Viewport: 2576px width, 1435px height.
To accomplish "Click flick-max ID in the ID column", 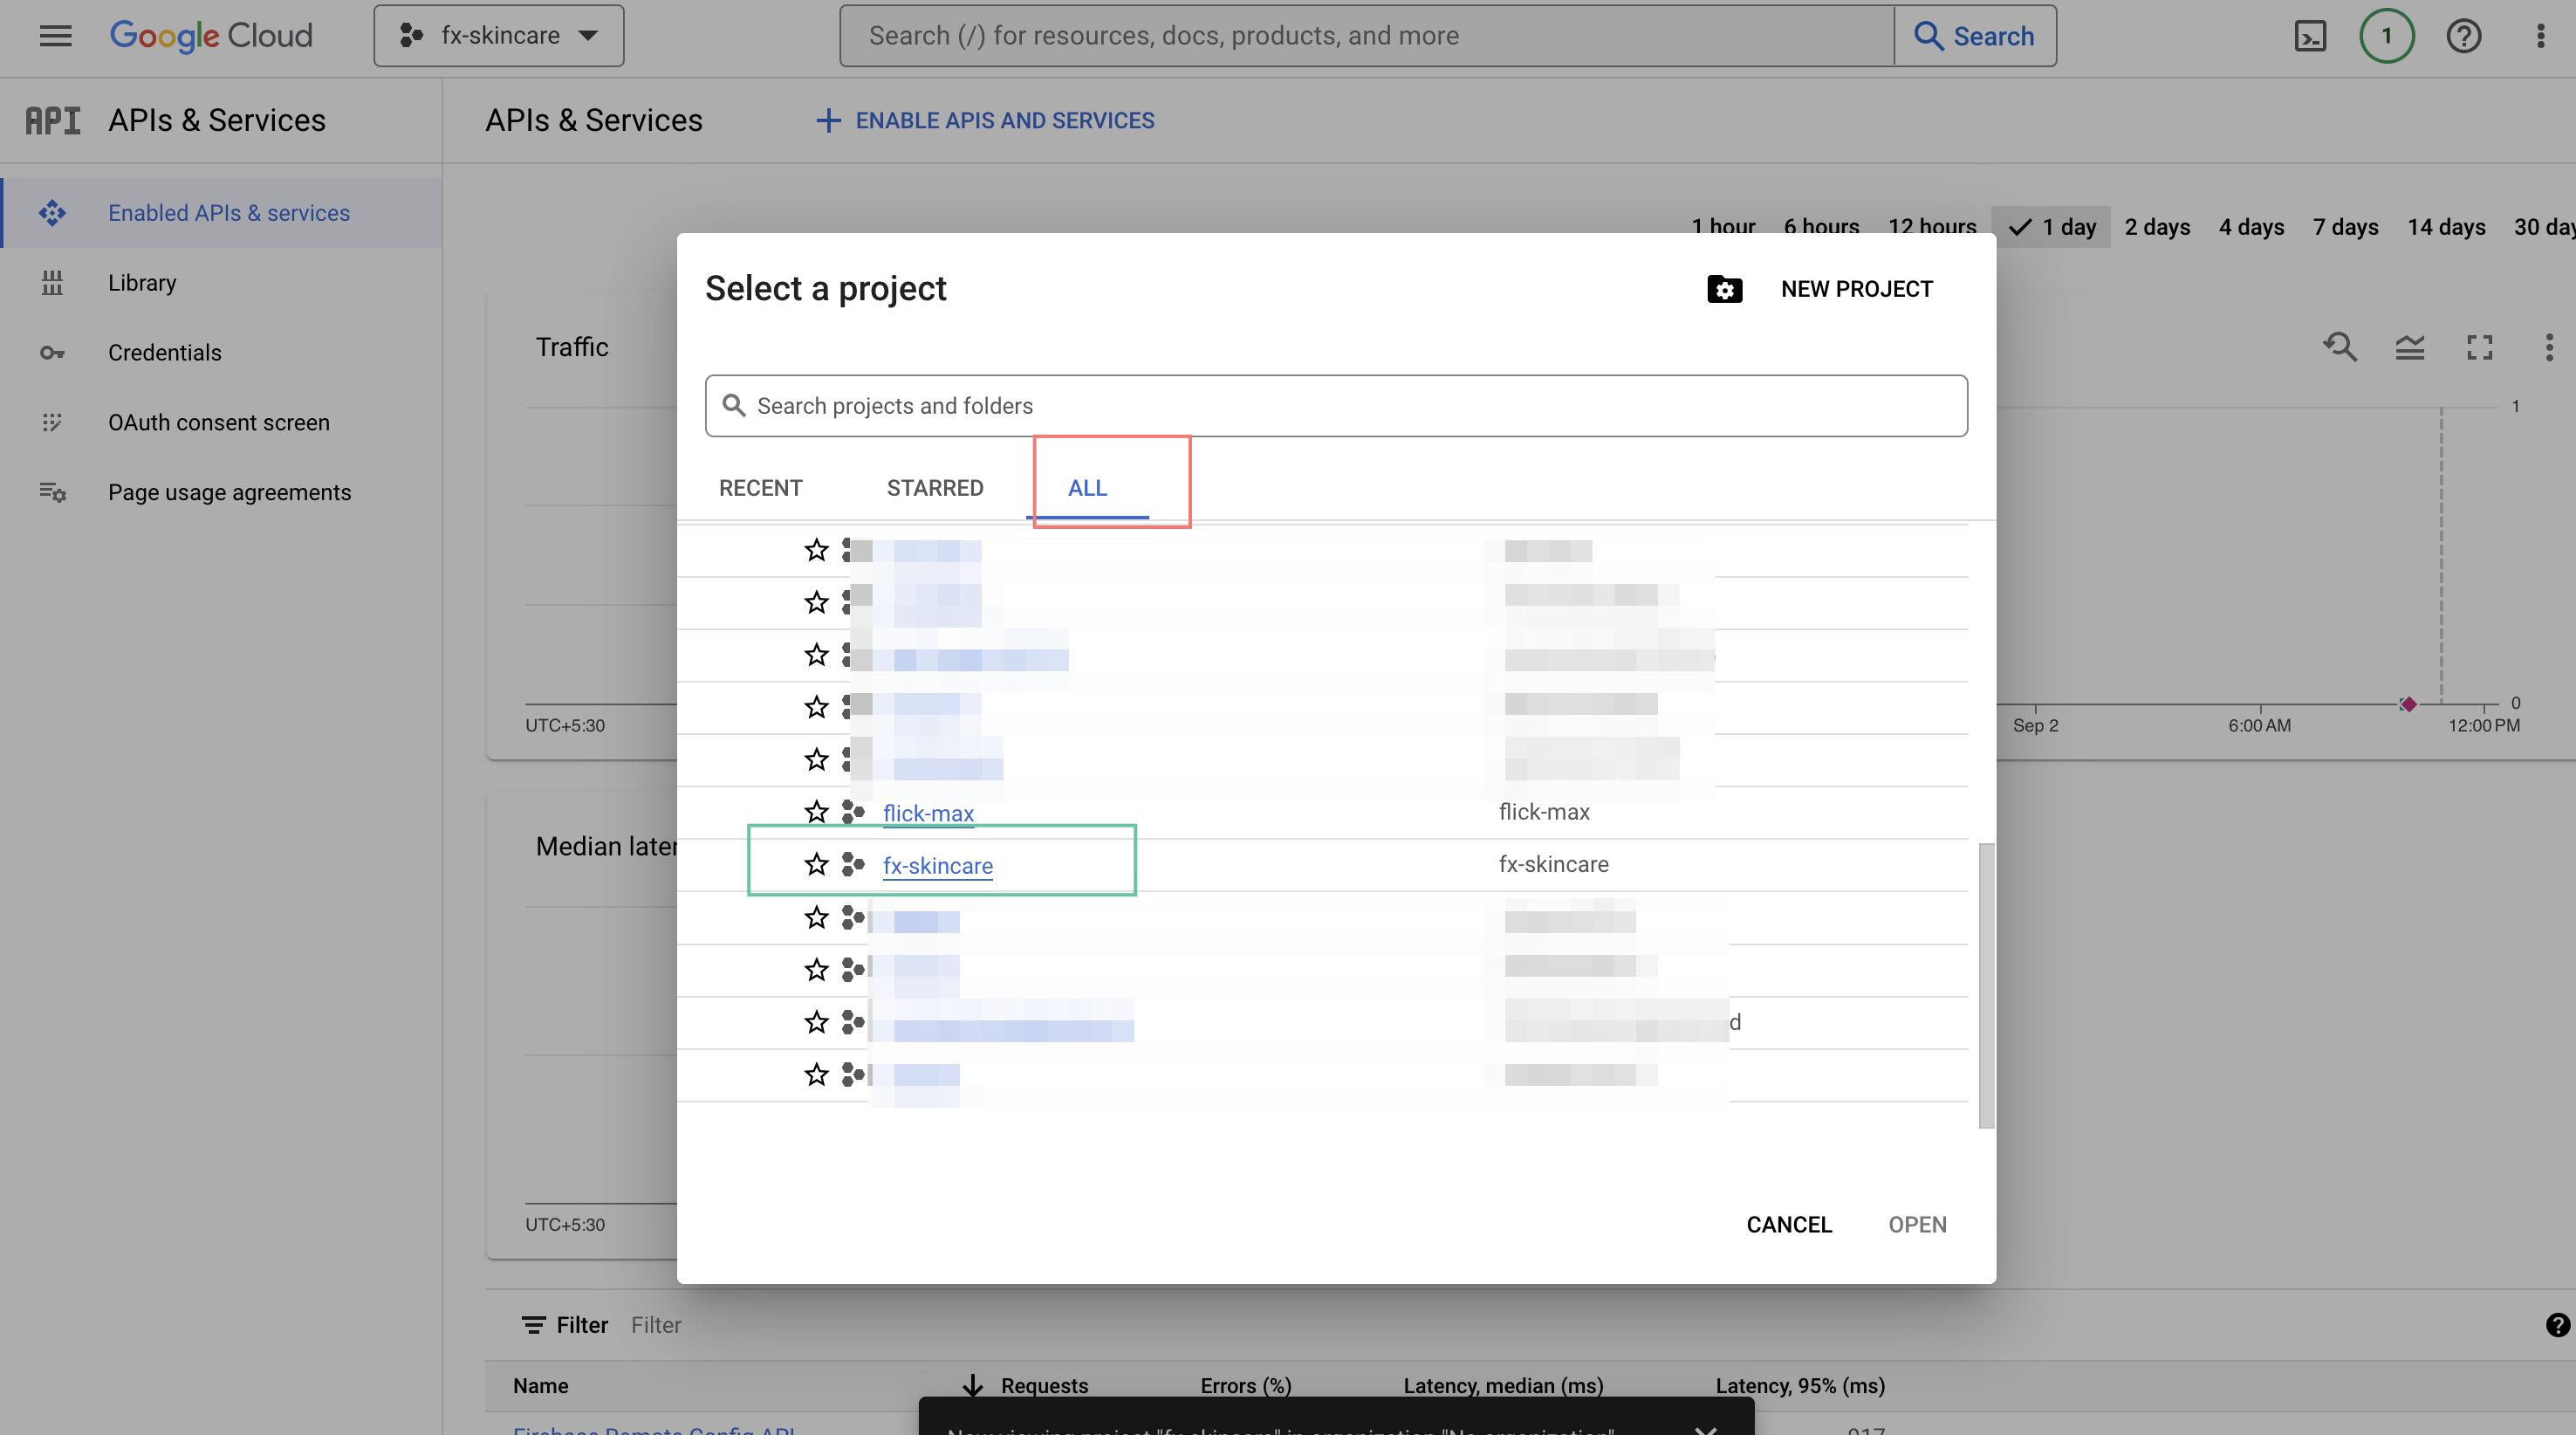I will pos(1544,812).
